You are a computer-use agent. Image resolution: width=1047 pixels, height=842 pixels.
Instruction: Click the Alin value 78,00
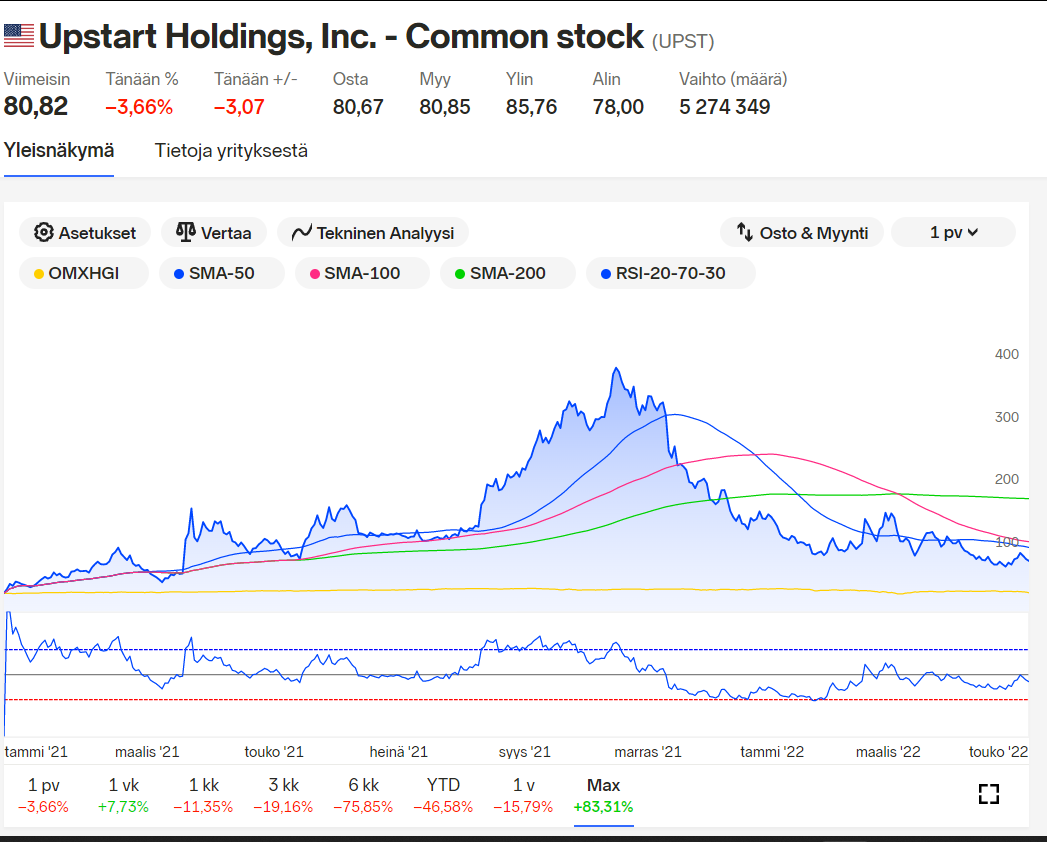point(618,107)
